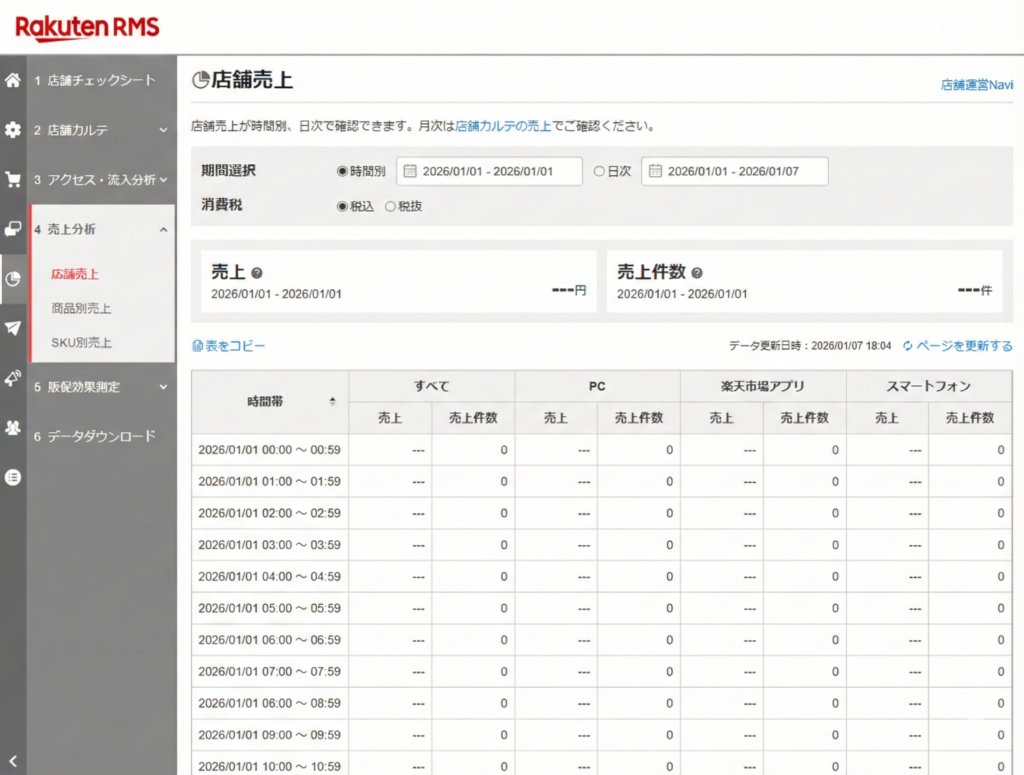
Task: Open the group/people icon in sidebar
Action: pyautogui.click(x=12, y=428)
